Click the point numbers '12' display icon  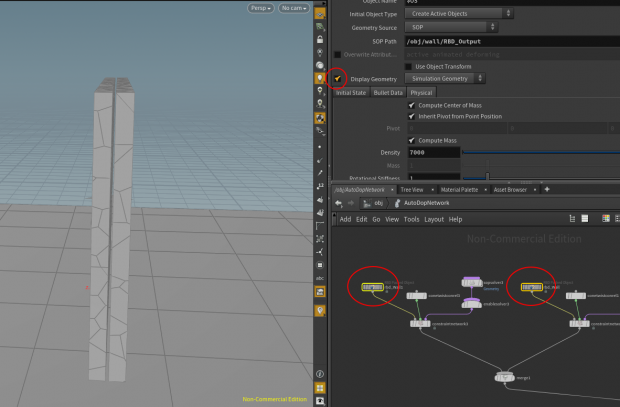320,186
